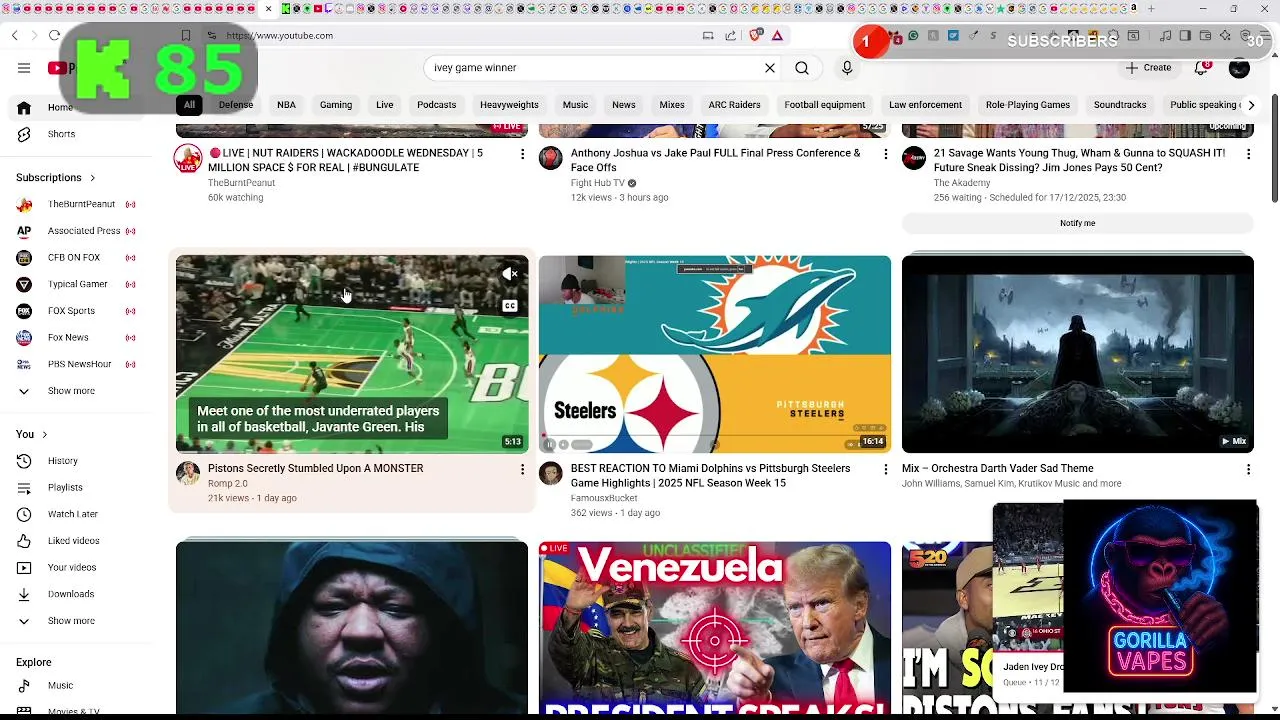Expand the Subscriptions section chevron
The image size is (1280, 720).
click(92, 178)
